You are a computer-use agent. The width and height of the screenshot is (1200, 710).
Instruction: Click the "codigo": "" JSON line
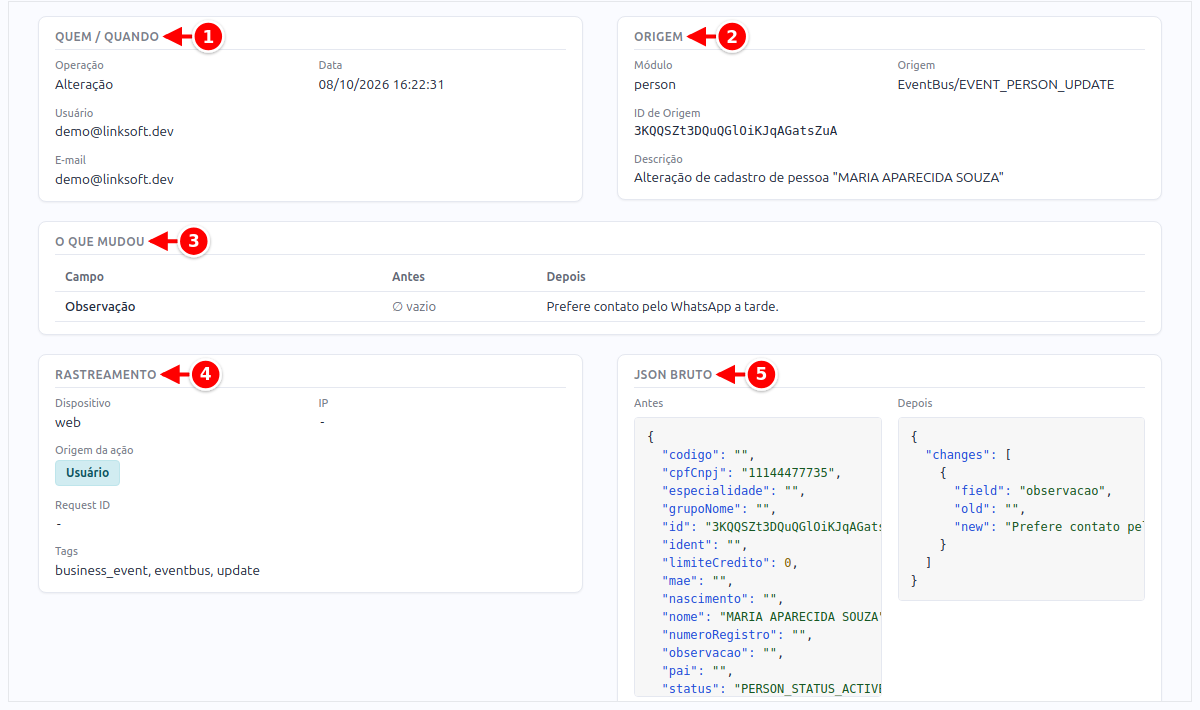click(708, 455)
